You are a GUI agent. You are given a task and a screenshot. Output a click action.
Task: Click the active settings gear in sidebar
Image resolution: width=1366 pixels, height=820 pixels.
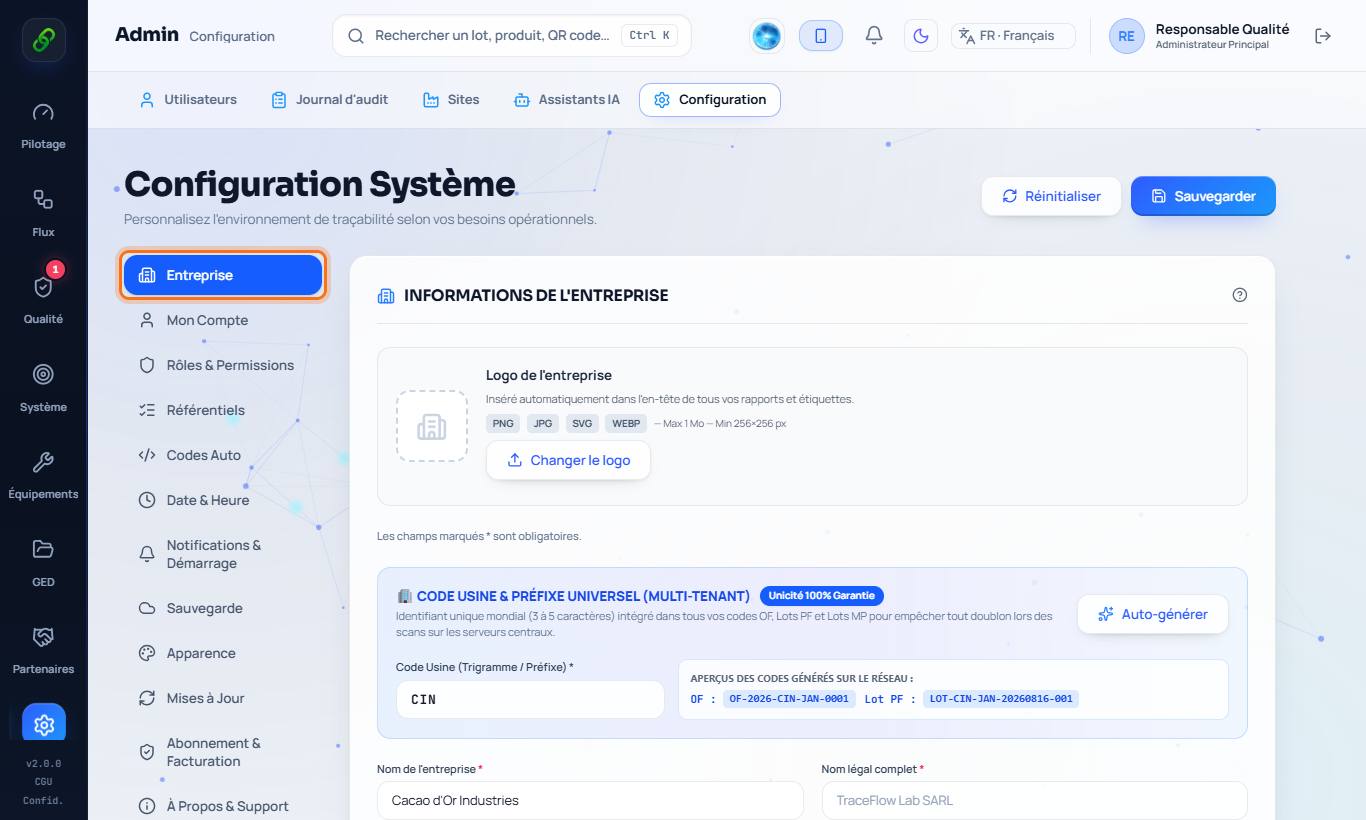tap(44, 724)
